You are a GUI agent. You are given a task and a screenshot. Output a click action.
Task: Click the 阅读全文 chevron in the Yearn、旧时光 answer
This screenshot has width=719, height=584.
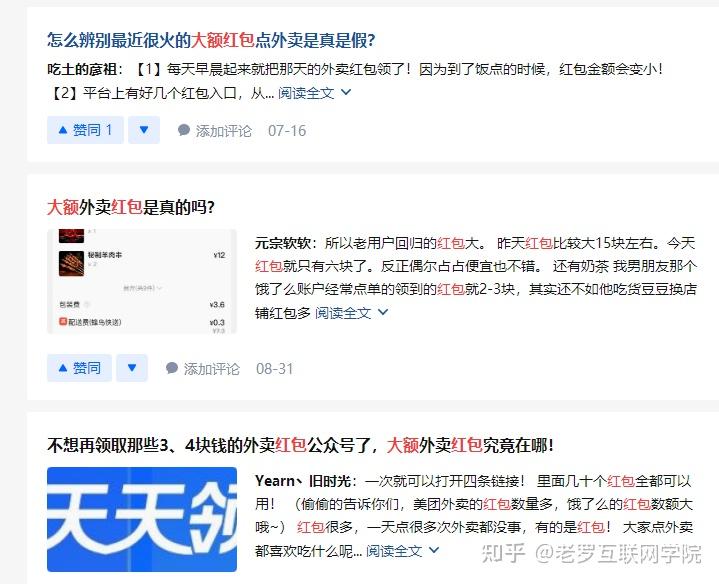[434, 550]
